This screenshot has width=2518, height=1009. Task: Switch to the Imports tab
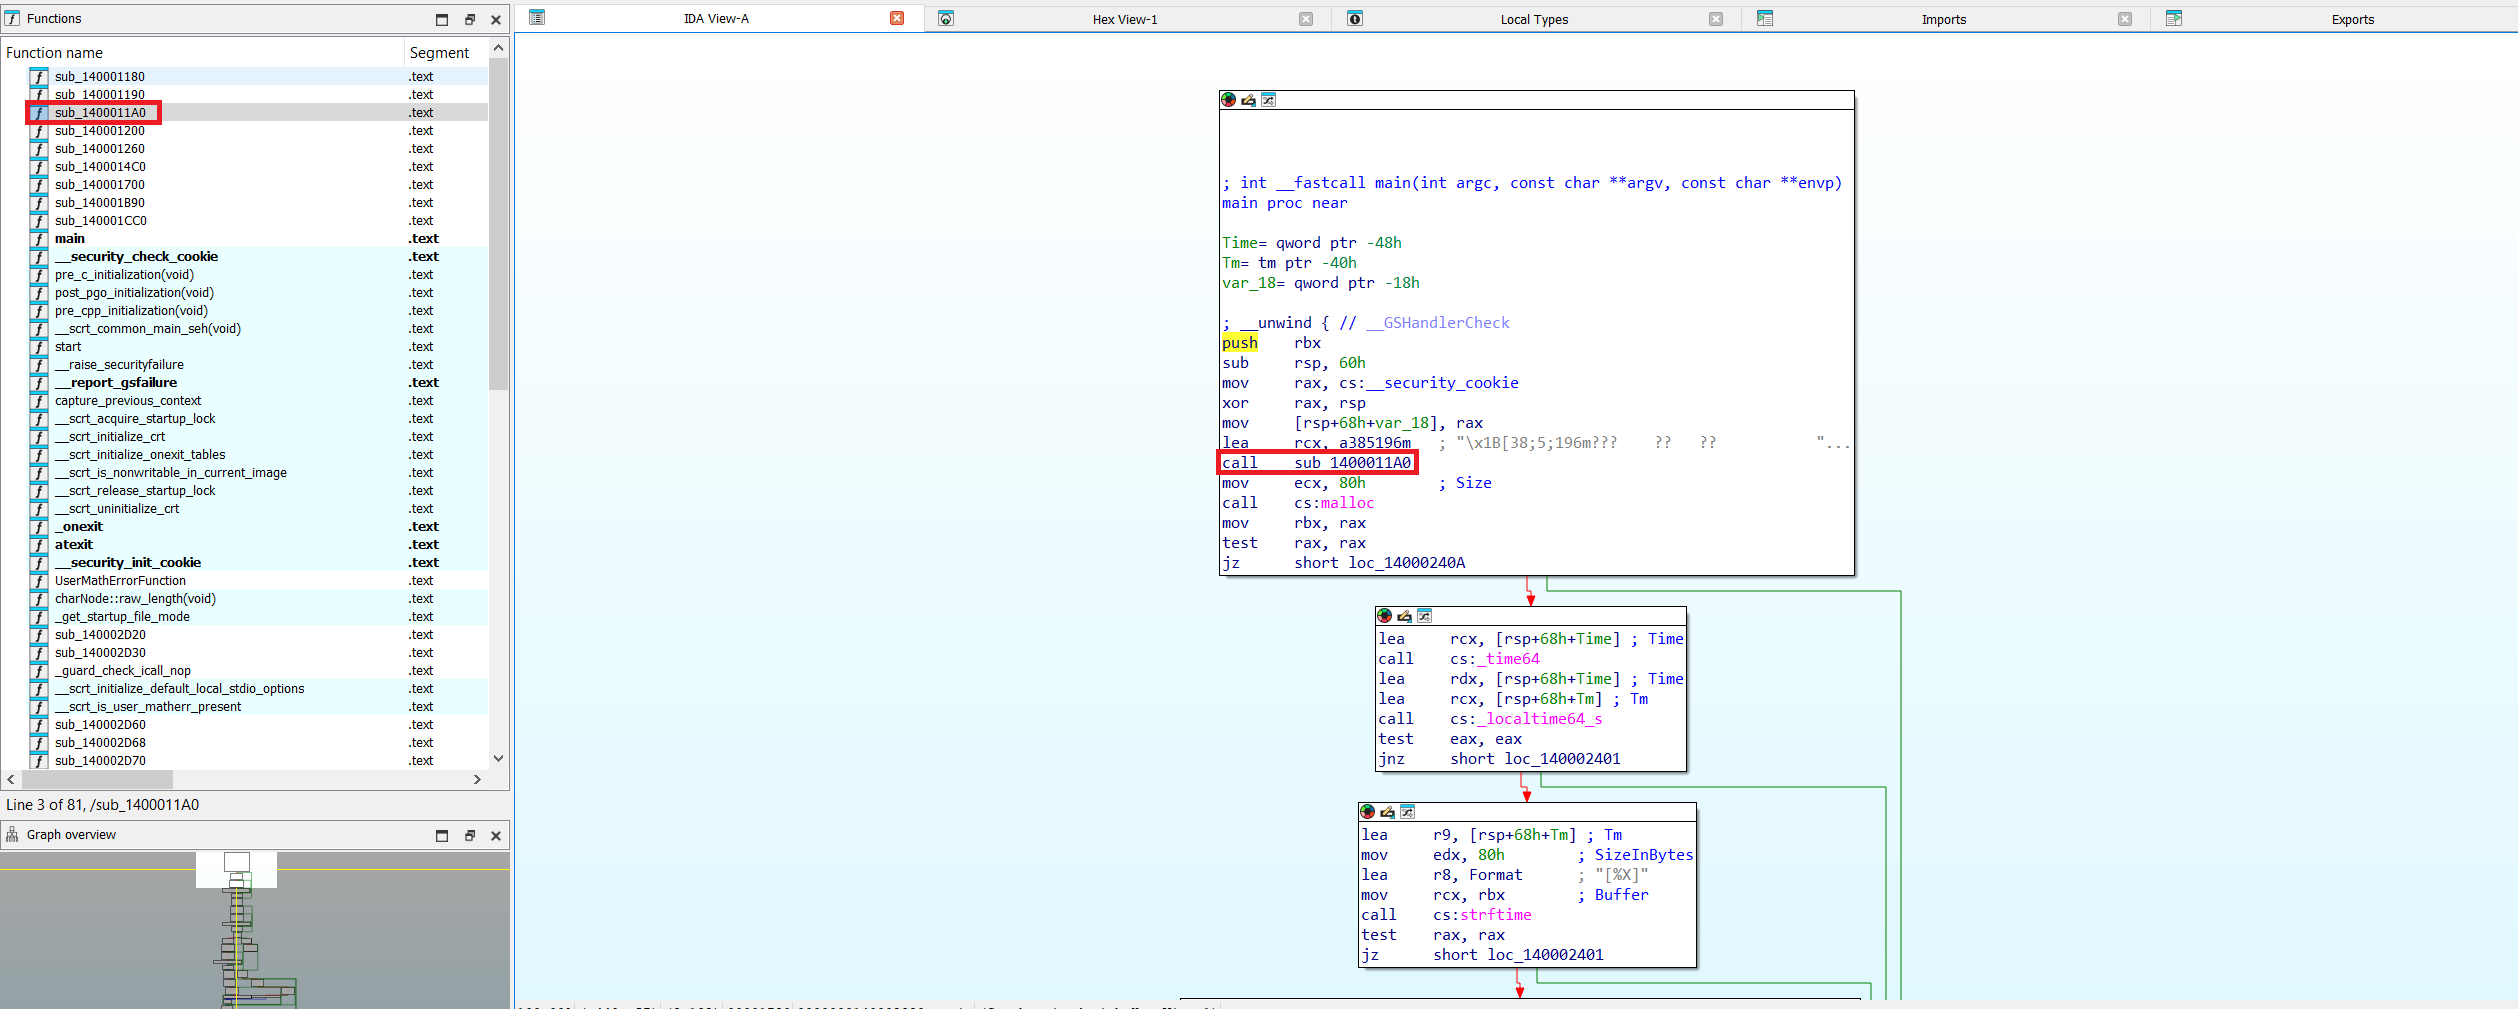(x=1943, y=19)
